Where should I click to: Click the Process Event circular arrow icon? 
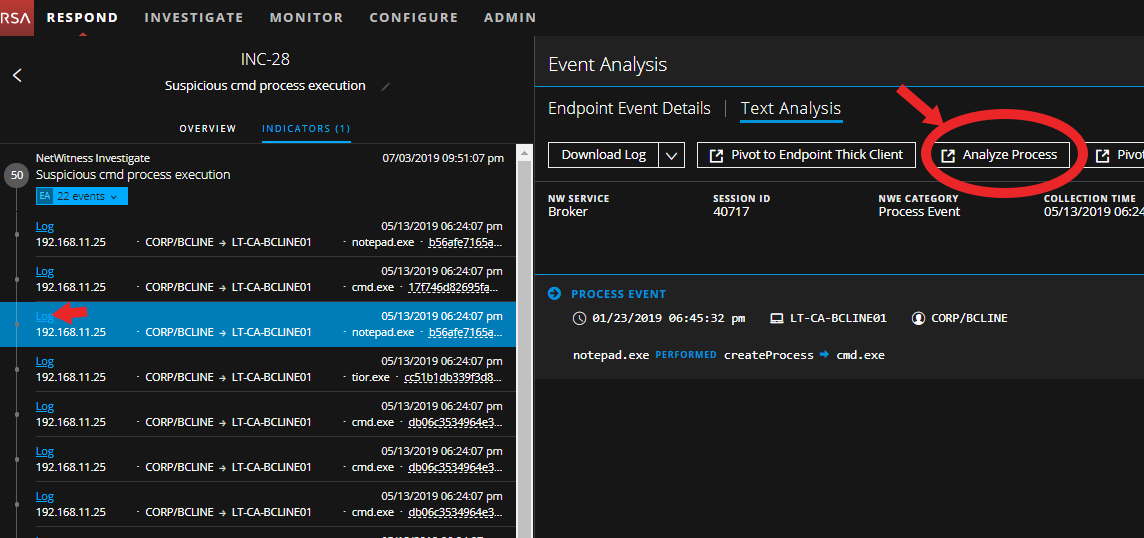click(x=555, y=294)
